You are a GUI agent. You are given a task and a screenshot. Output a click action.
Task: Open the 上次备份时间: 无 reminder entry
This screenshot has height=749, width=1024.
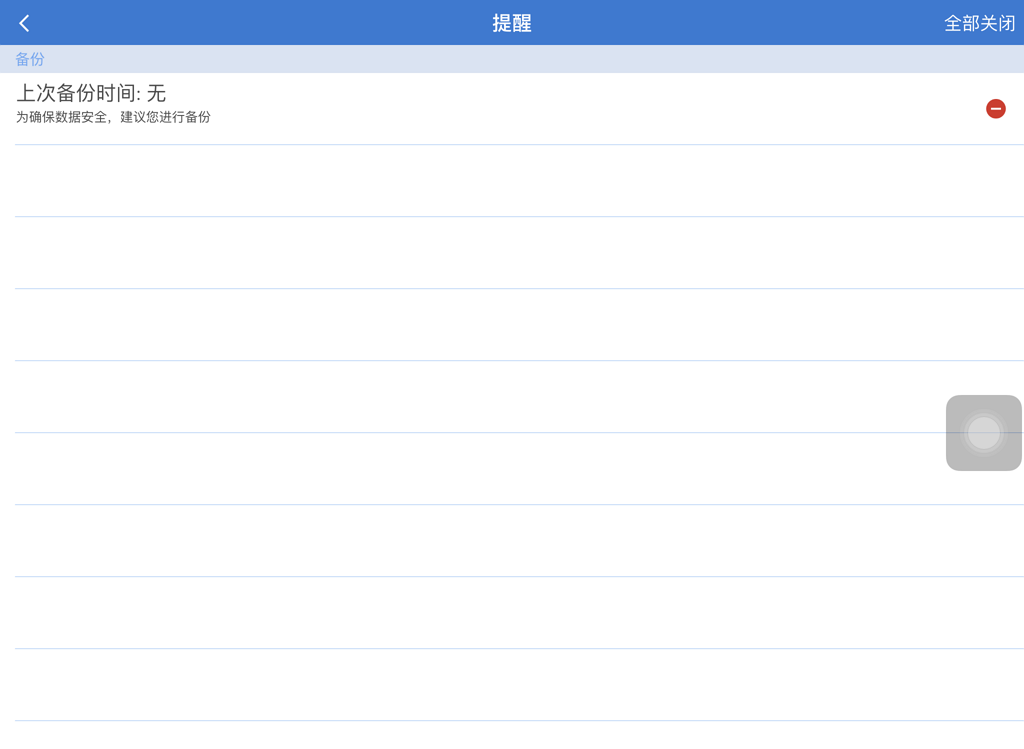(x=91, y=93)
